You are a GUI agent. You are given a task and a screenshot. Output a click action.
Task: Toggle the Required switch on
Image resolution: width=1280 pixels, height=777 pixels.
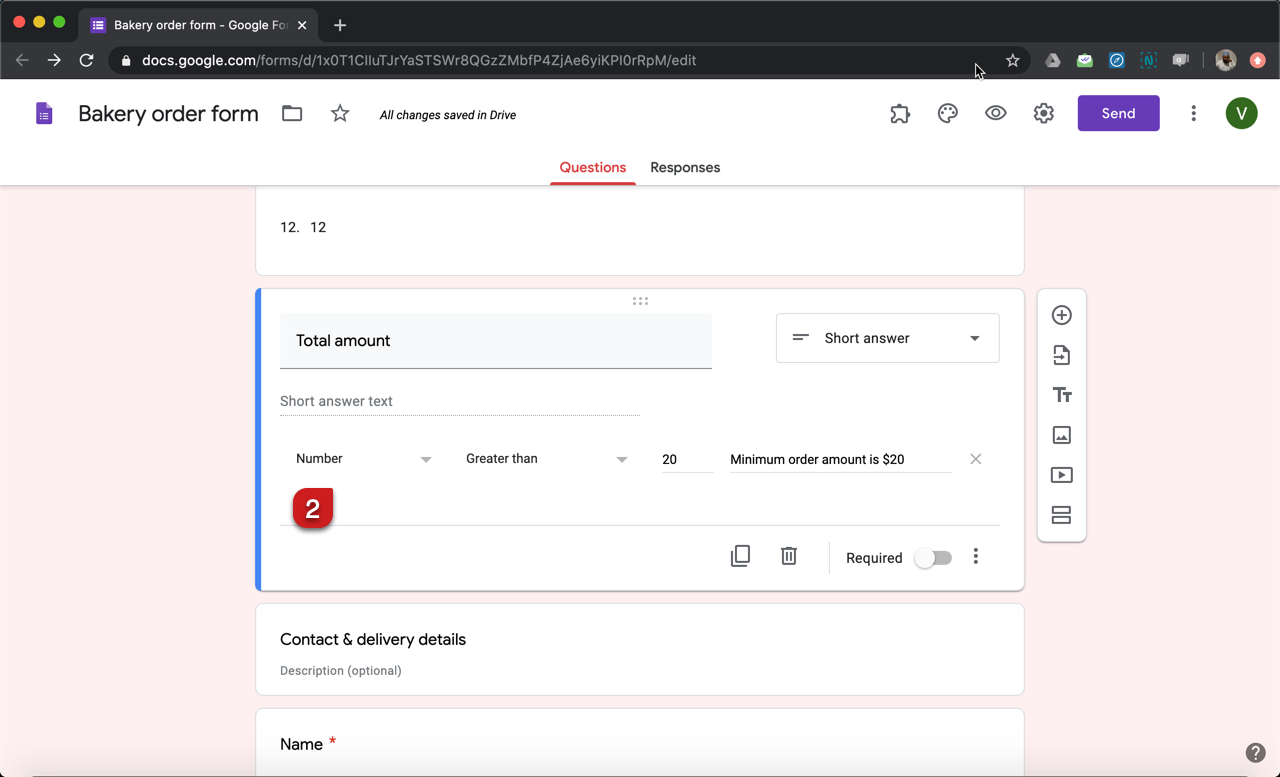933,558
